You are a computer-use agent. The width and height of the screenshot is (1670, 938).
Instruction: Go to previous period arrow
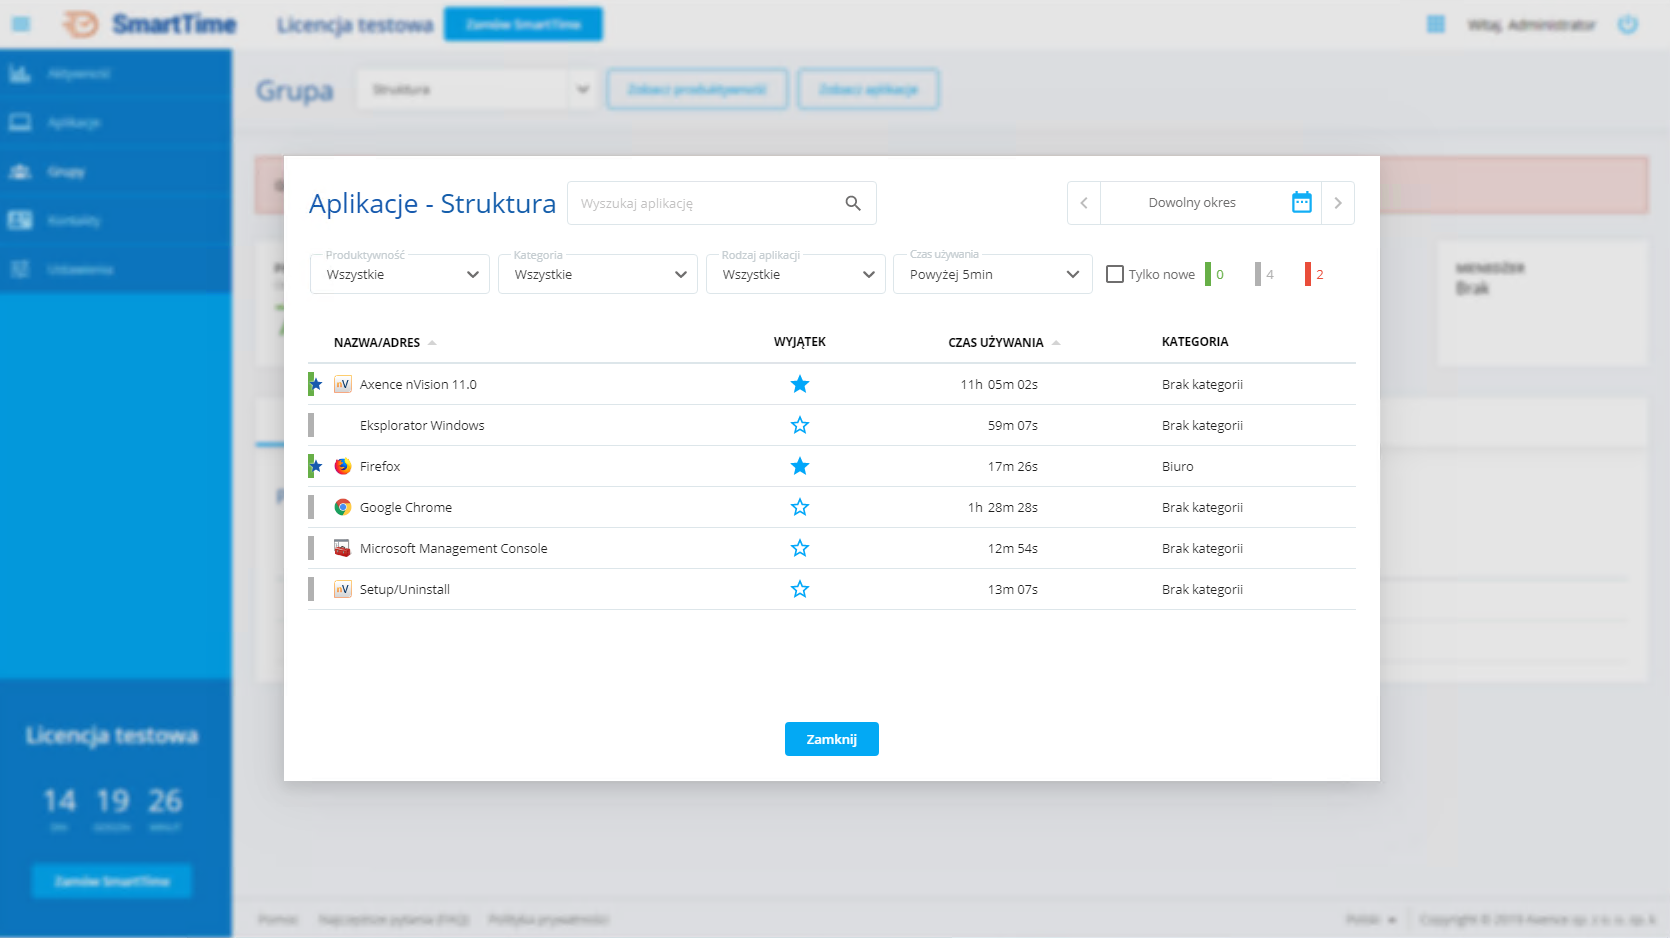[x=1084, y=203]
